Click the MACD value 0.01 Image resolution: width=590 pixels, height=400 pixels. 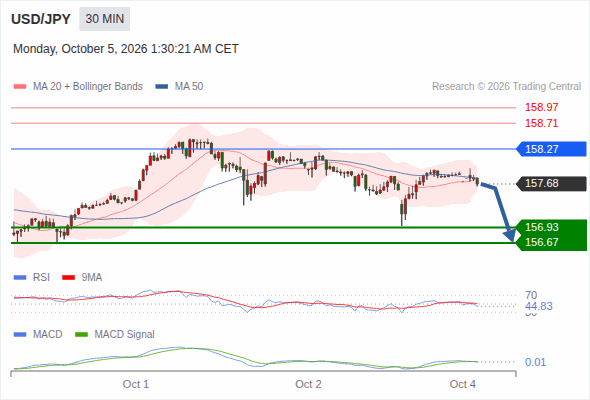coord(535,362)
